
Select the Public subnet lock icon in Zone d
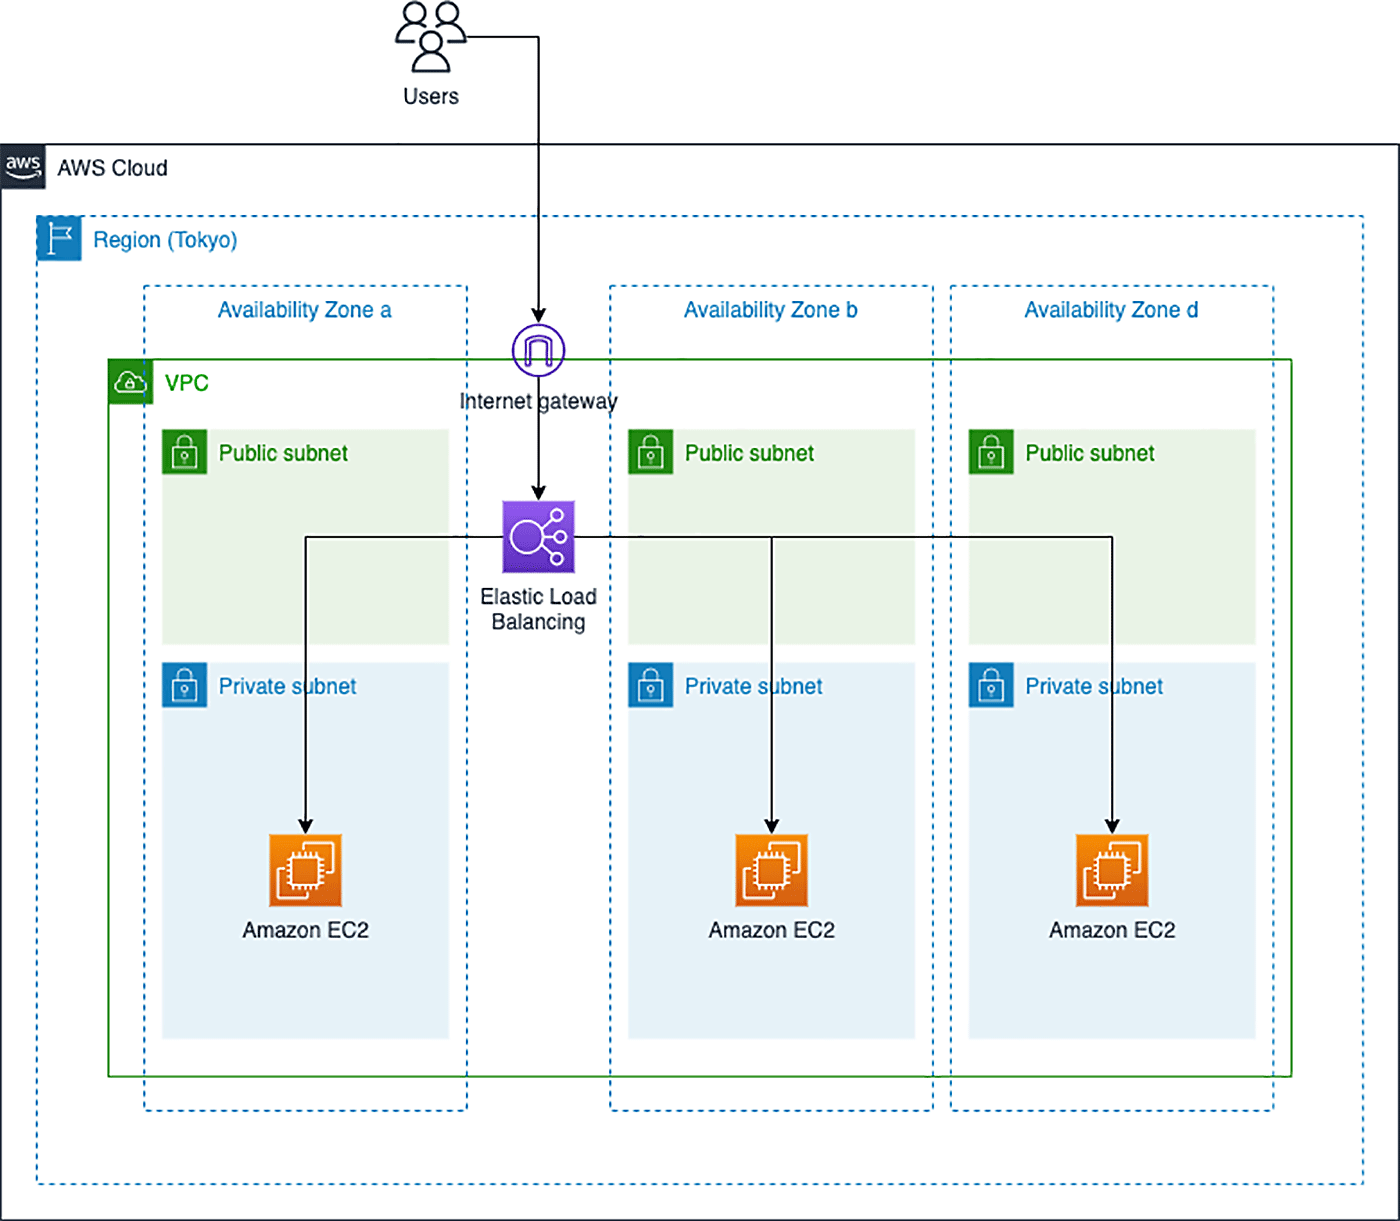990,452
